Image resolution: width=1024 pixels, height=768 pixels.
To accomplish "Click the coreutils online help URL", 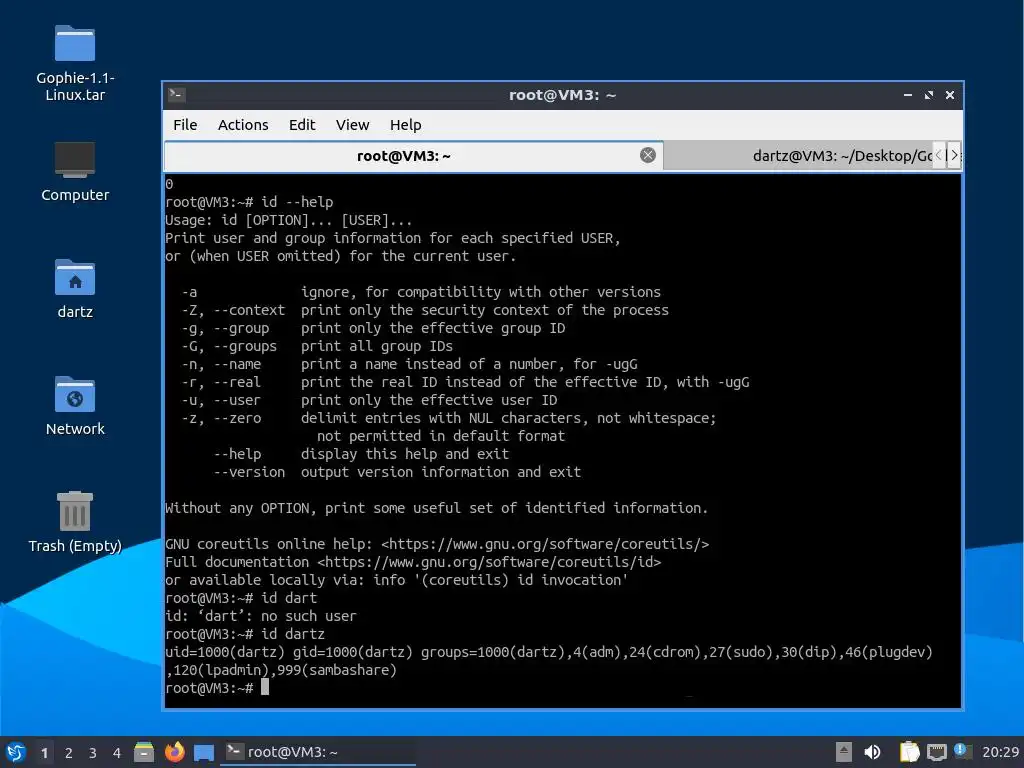I will [545, 544].
